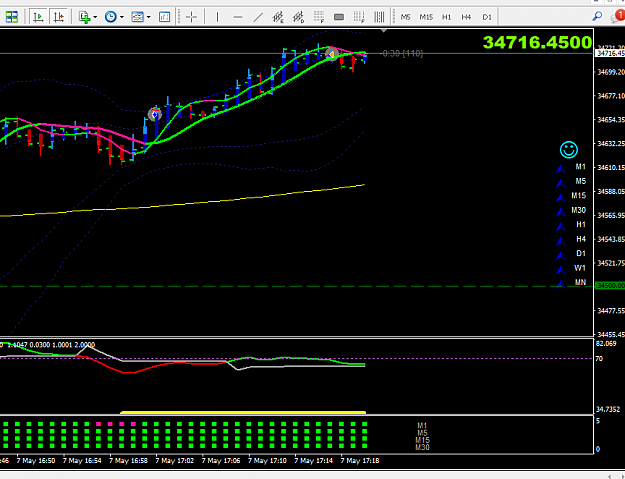Click the chart shift triangle marker at top
This screenshot has height=479, width=625.
384,31
